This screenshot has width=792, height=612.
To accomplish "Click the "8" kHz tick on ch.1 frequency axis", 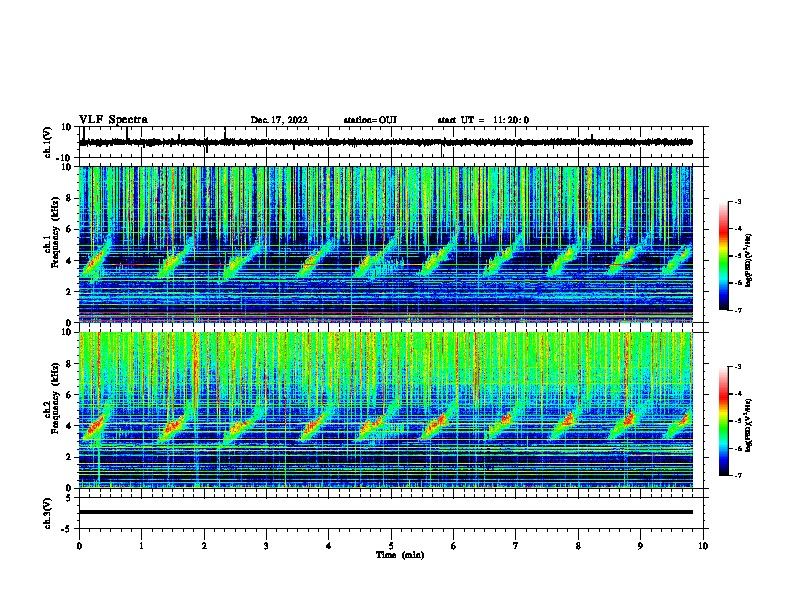I will pyautogui.click(x=69, y=198).
